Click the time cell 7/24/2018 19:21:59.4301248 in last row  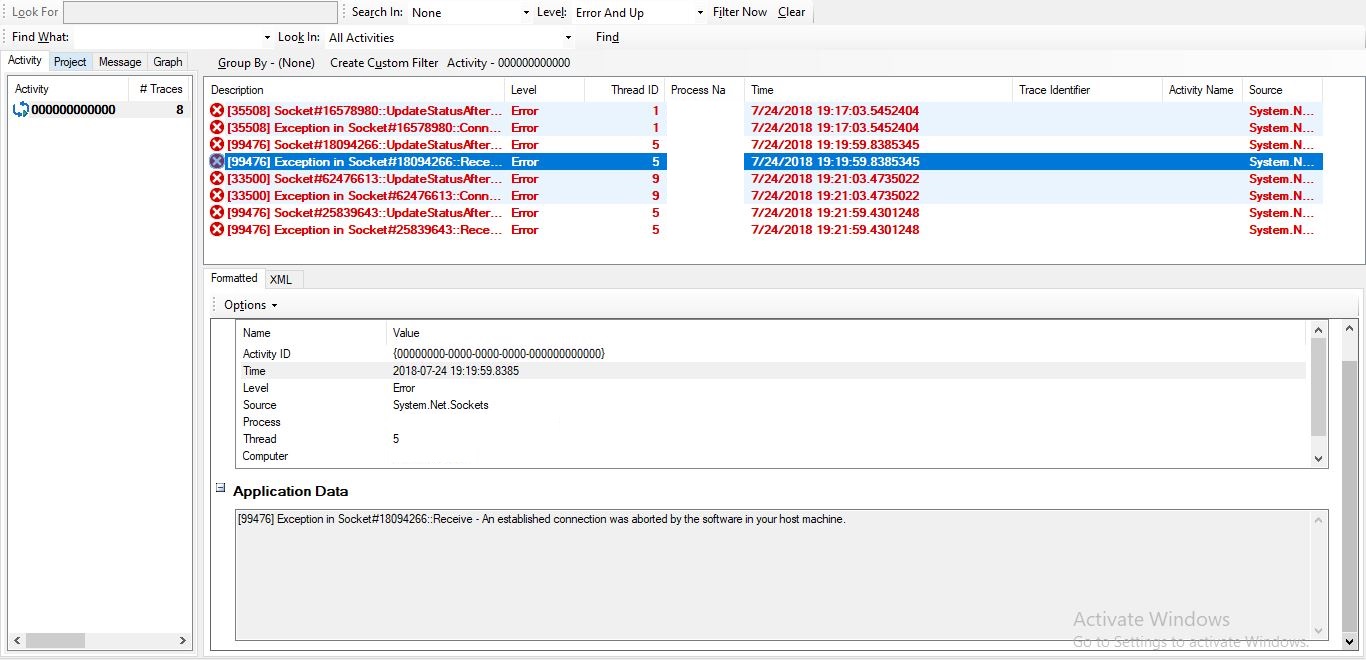pos(835,230)
